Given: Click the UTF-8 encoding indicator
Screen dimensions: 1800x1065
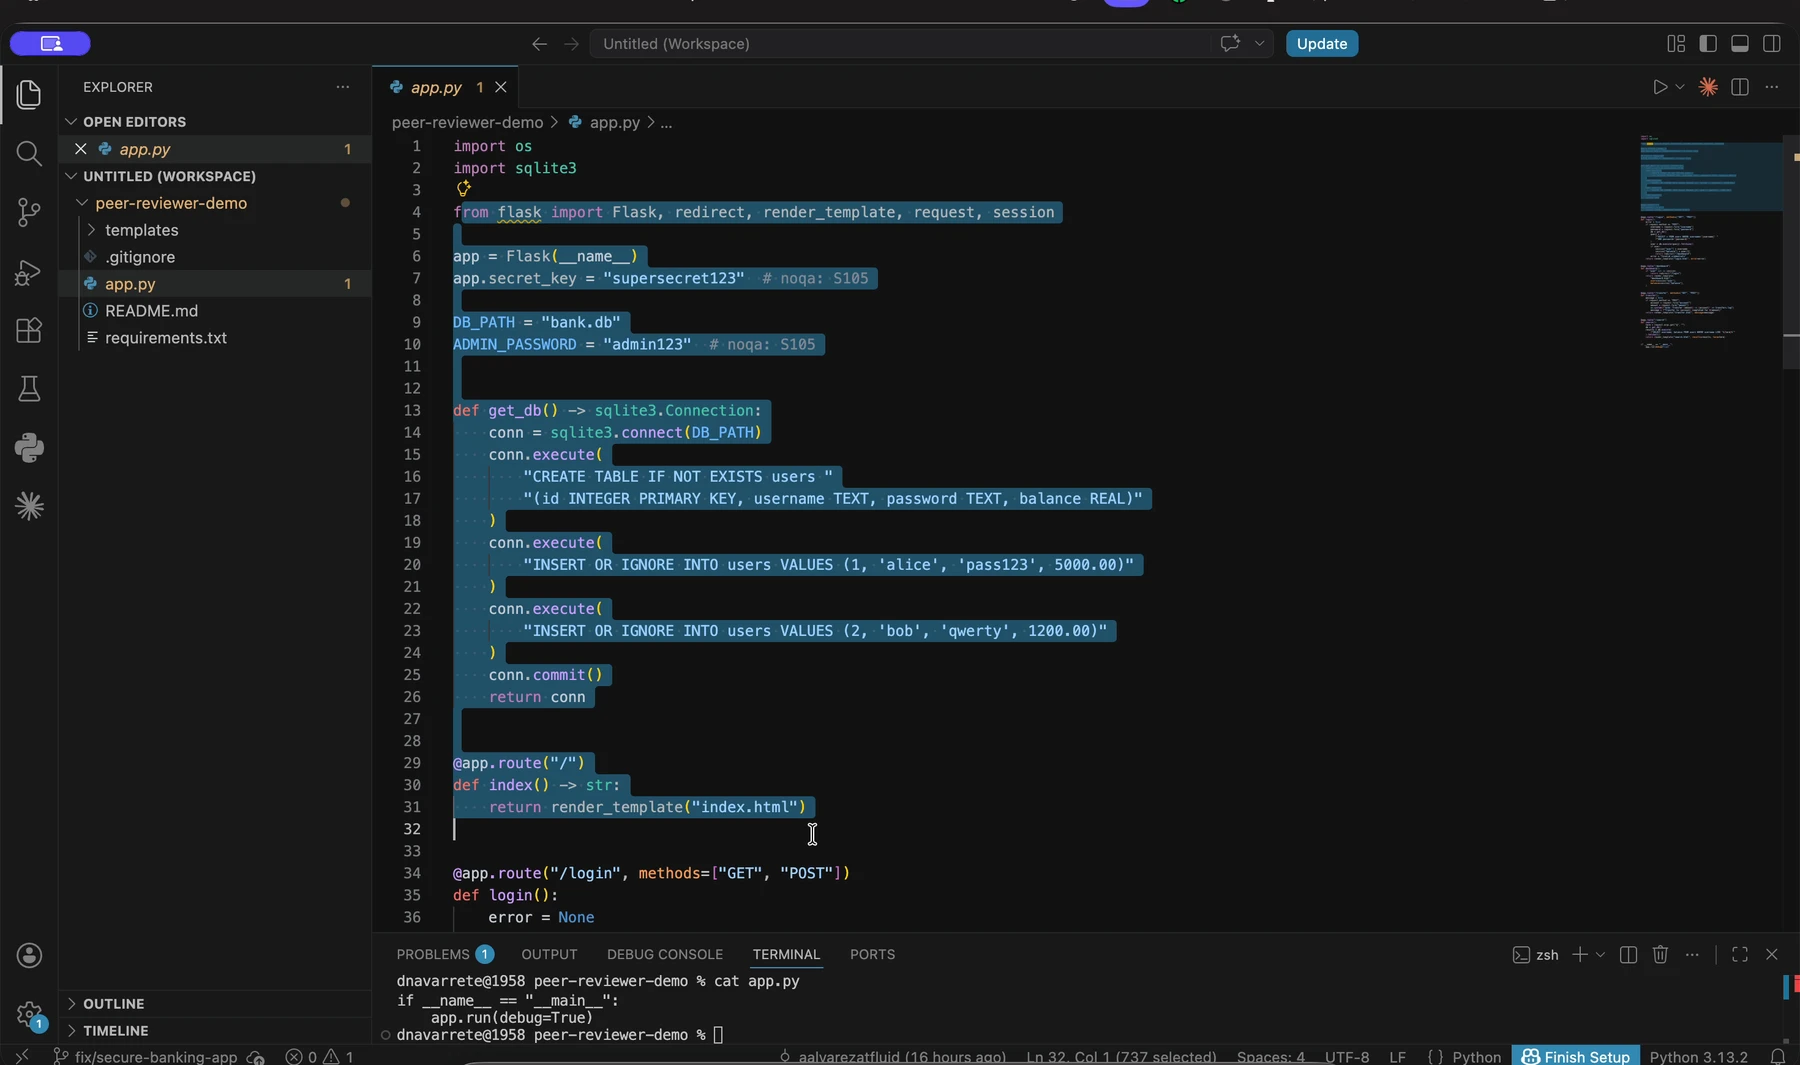Looking at the screenshot, I should 1347,1056.
